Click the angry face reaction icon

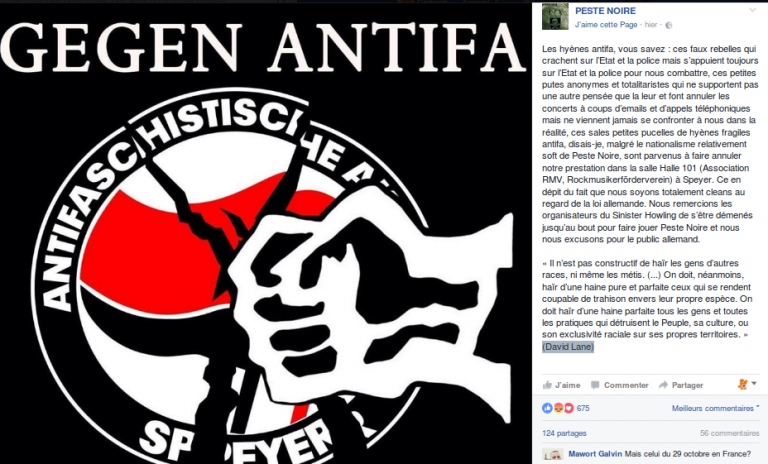click(x=558, y=408)
